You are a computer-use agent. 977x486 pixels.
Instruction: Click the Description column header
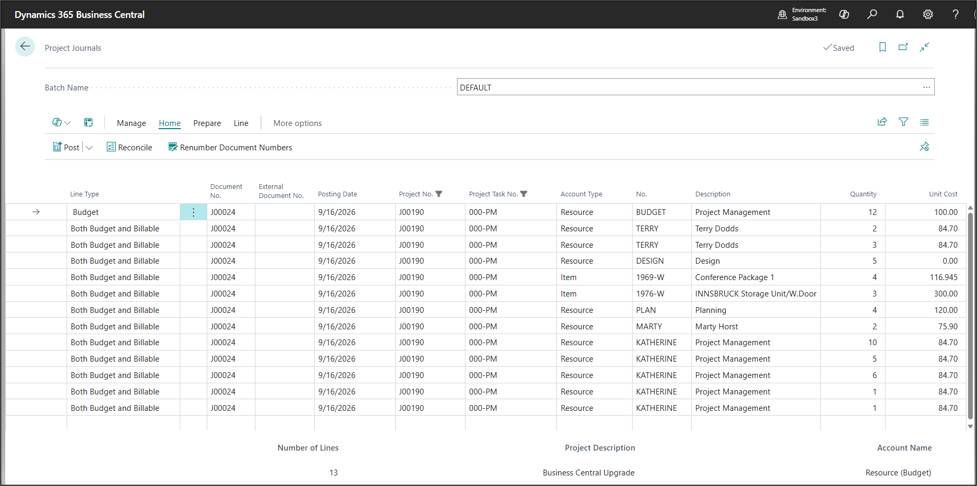coord(713,194)
